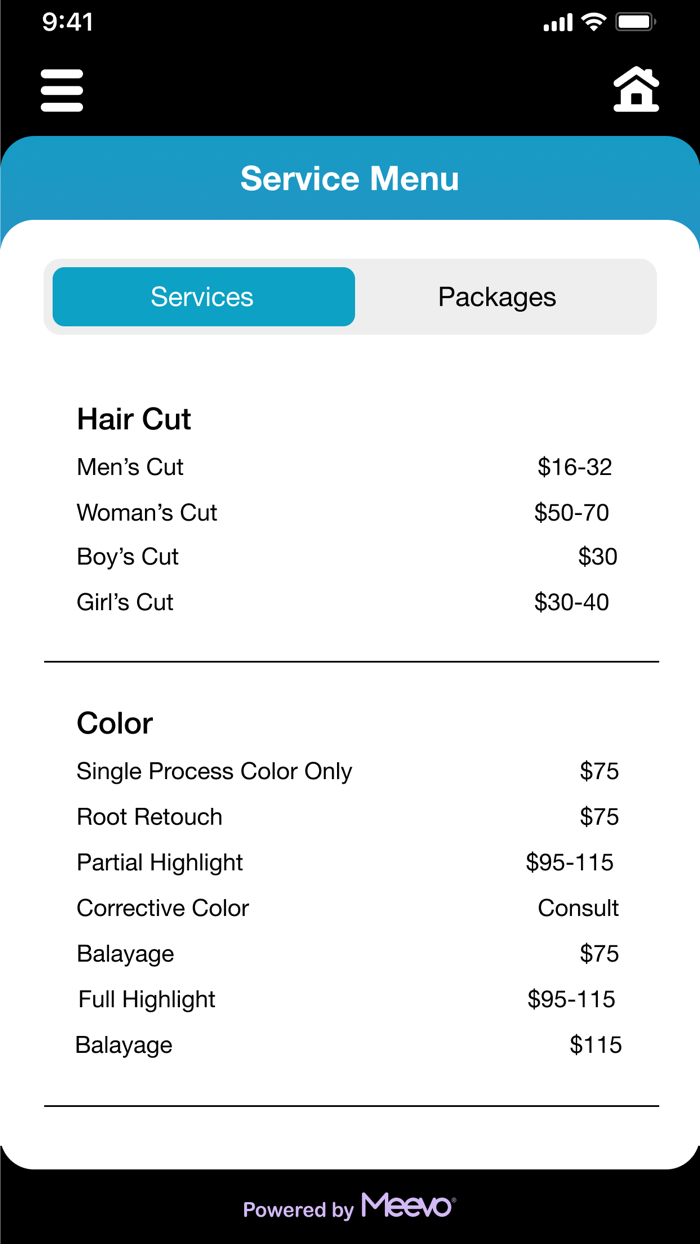Click the cellular signal bars icon
This screenshot has width=700, height=1244.
click(557, 21)
